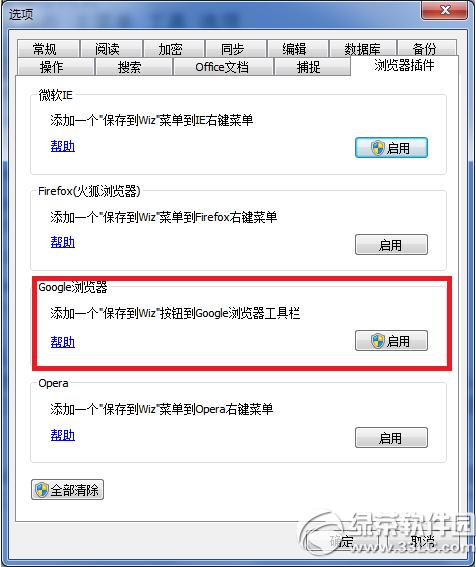476x567 pixels.
Task: Enable the Microsoft IE plugin
Action: click(x=391, y=148)
